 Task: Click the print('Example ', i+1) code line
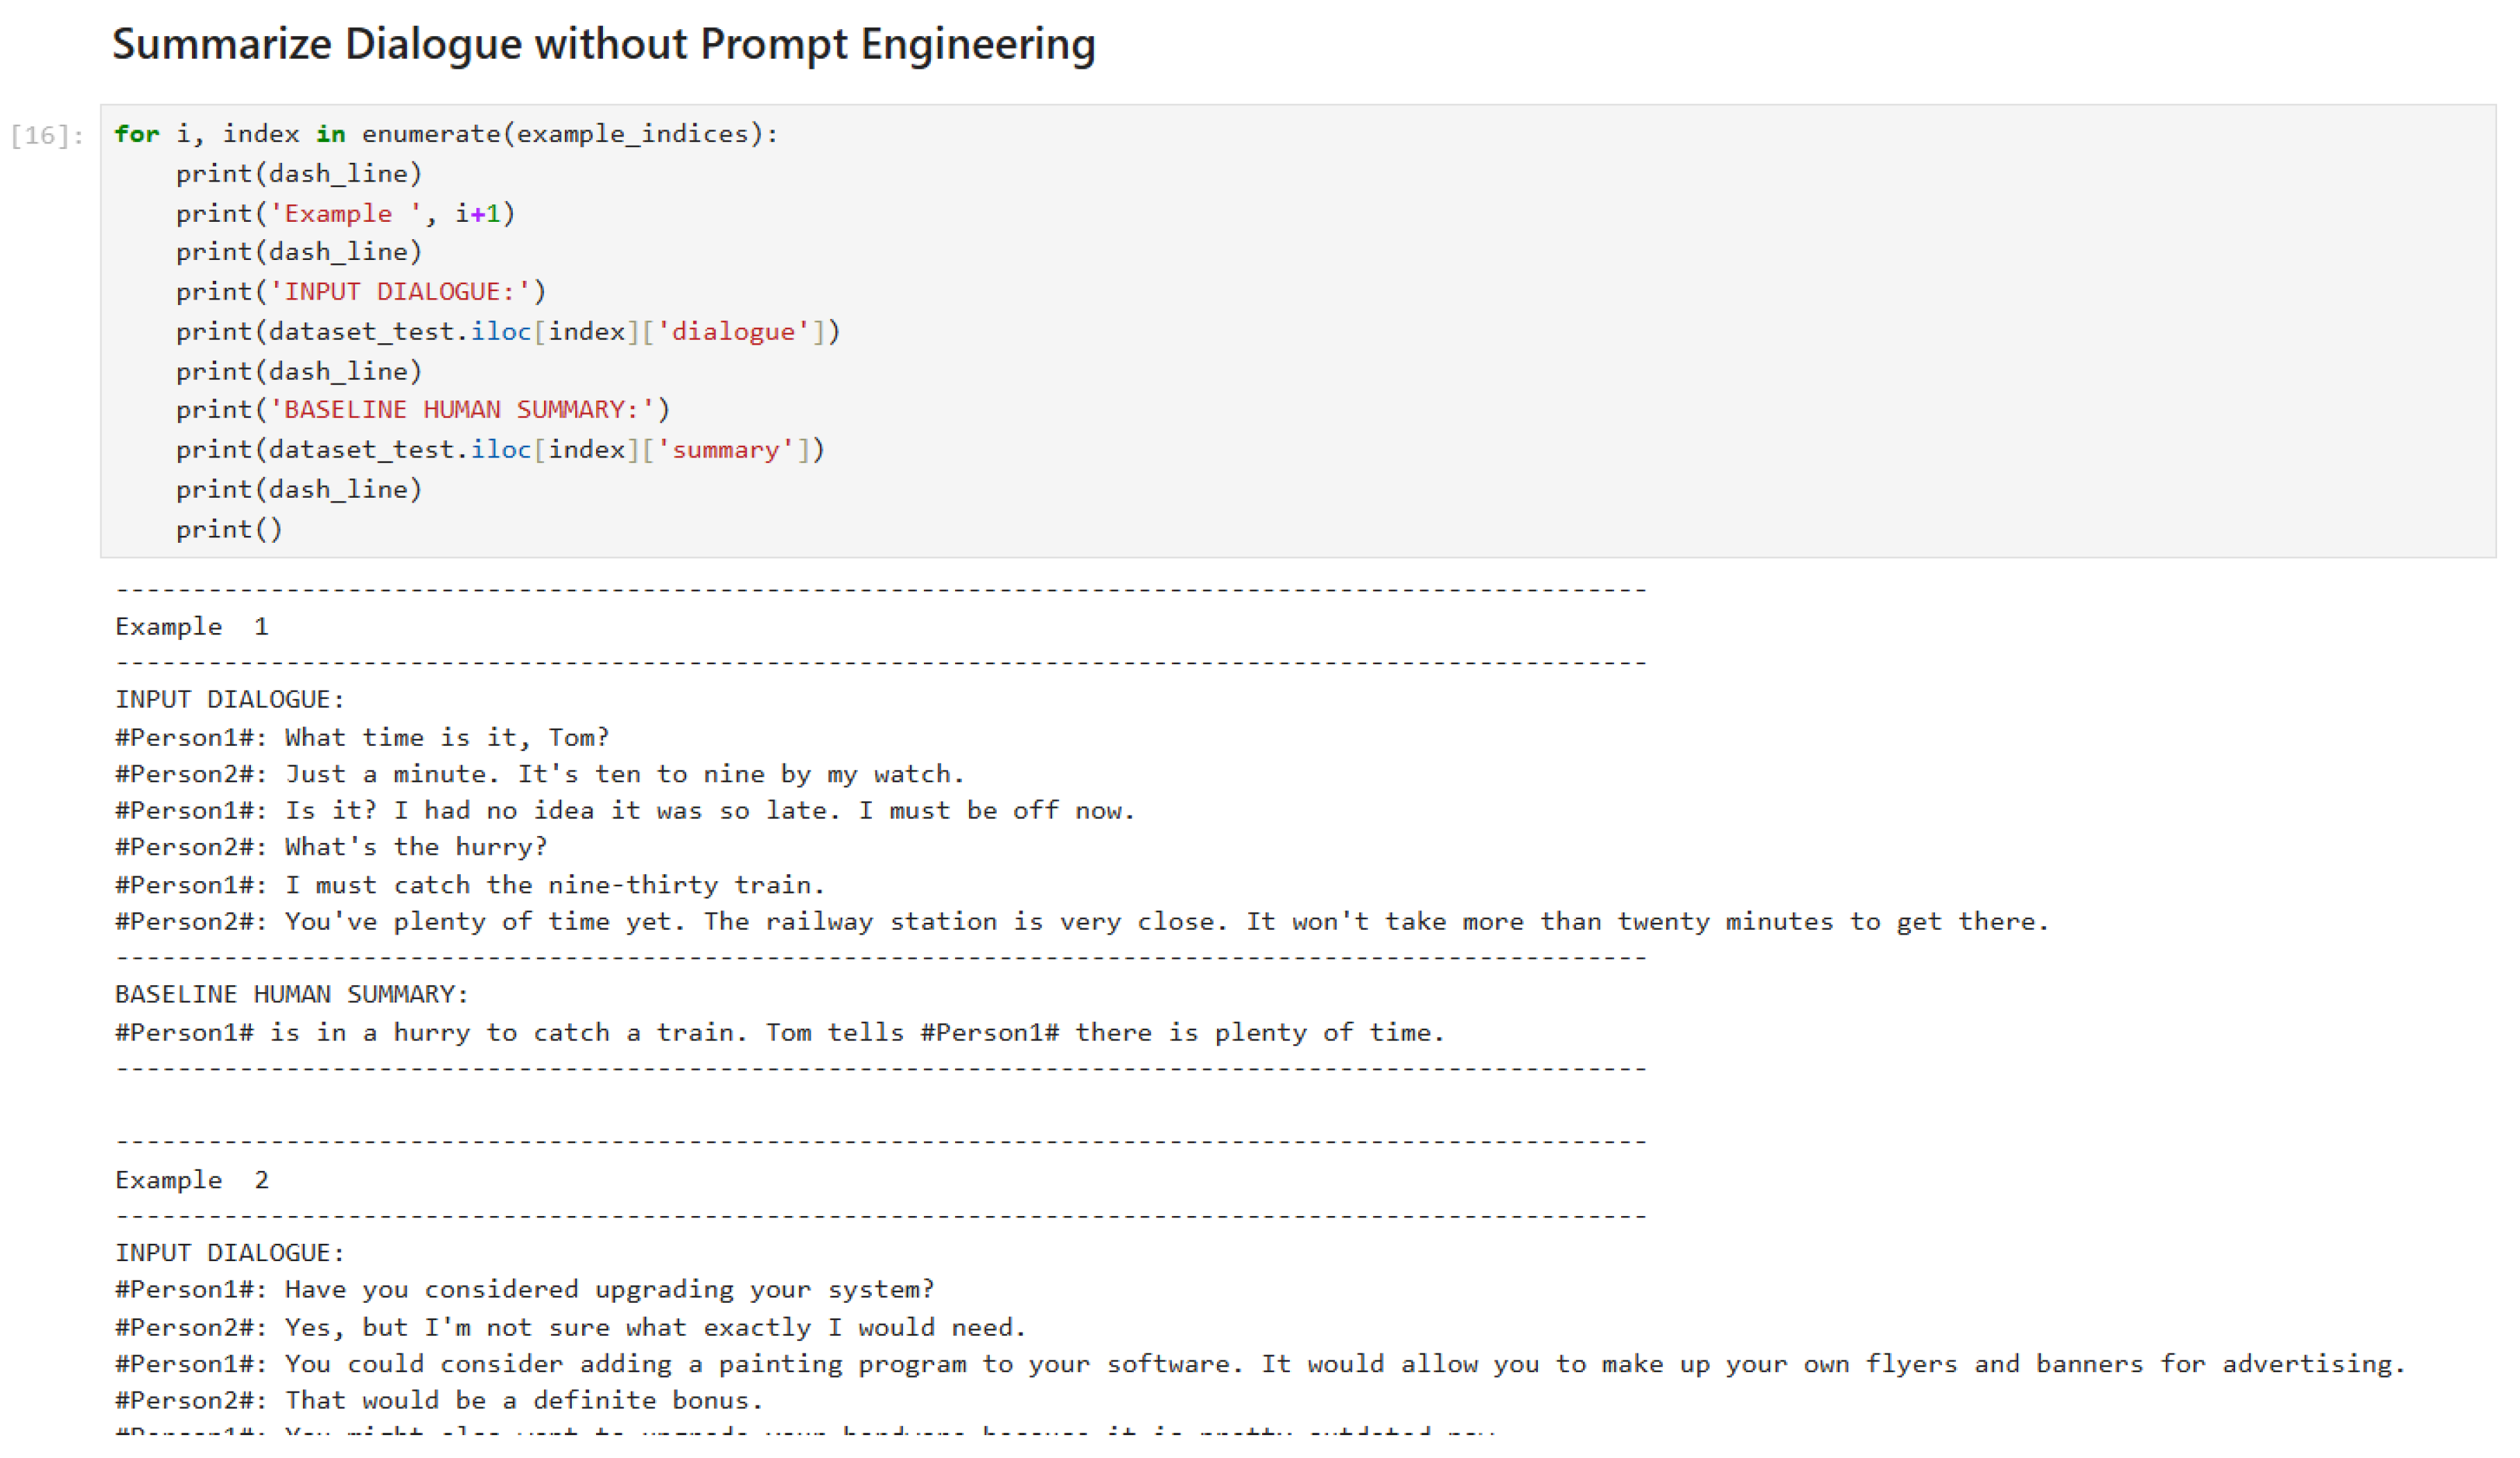tap(345, 213)
